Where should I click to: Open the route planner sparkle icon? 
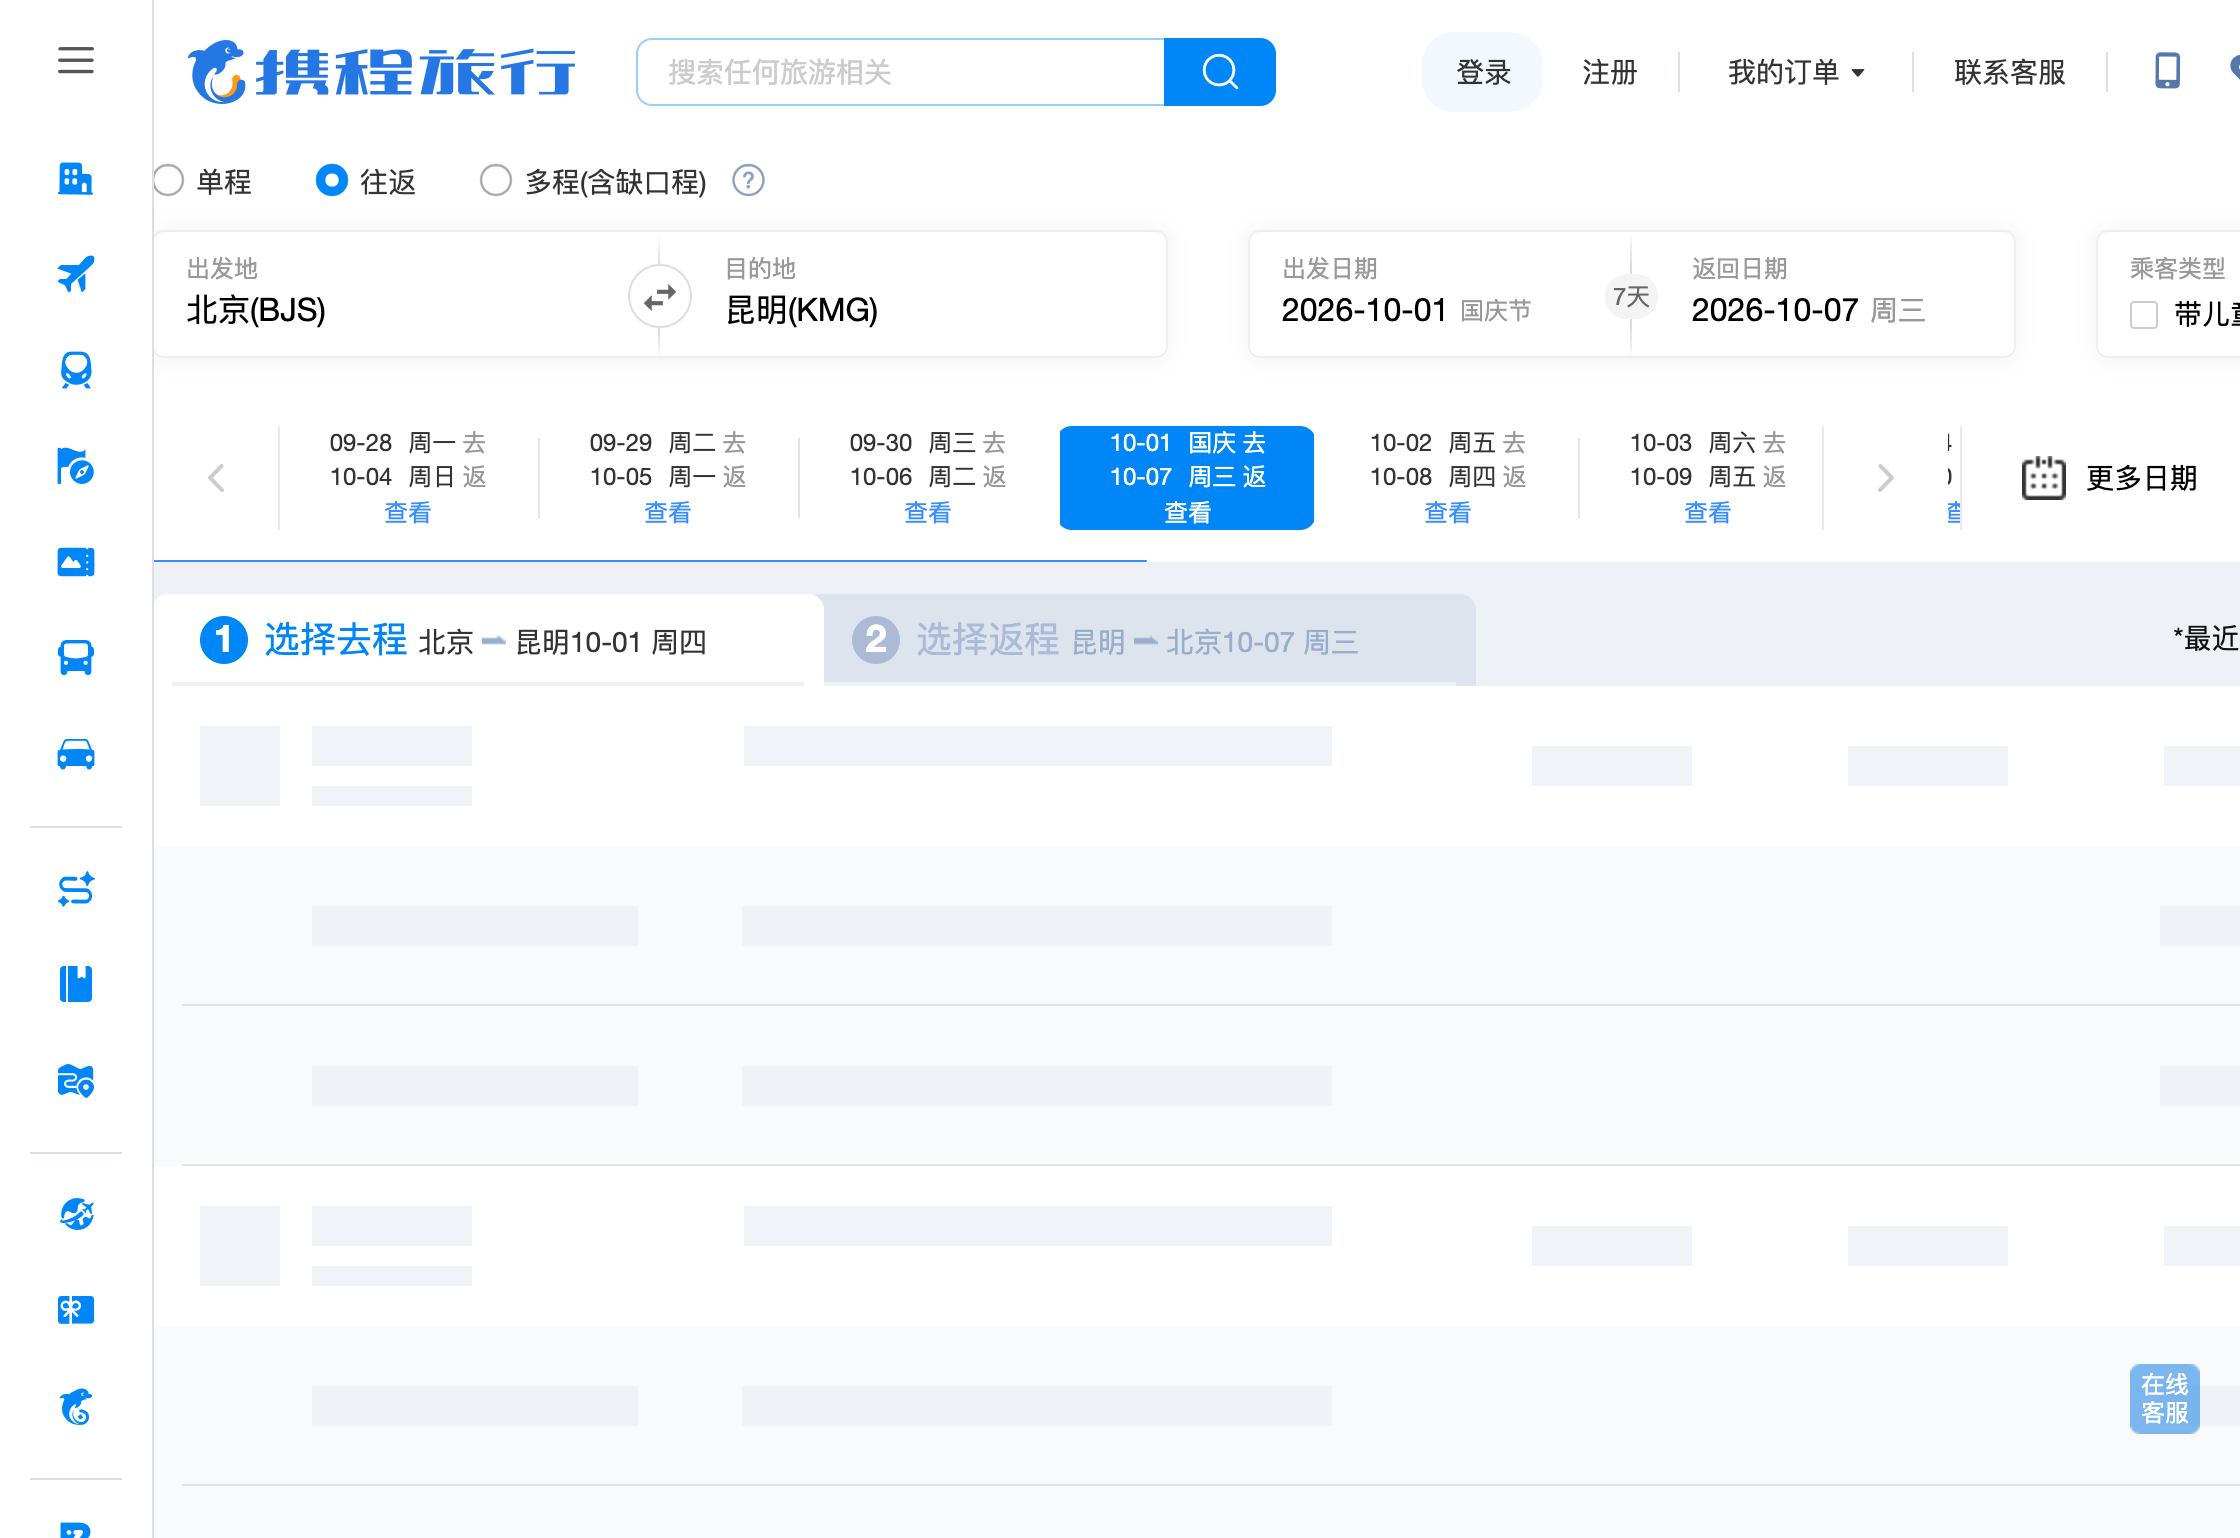tap(76, 889)
